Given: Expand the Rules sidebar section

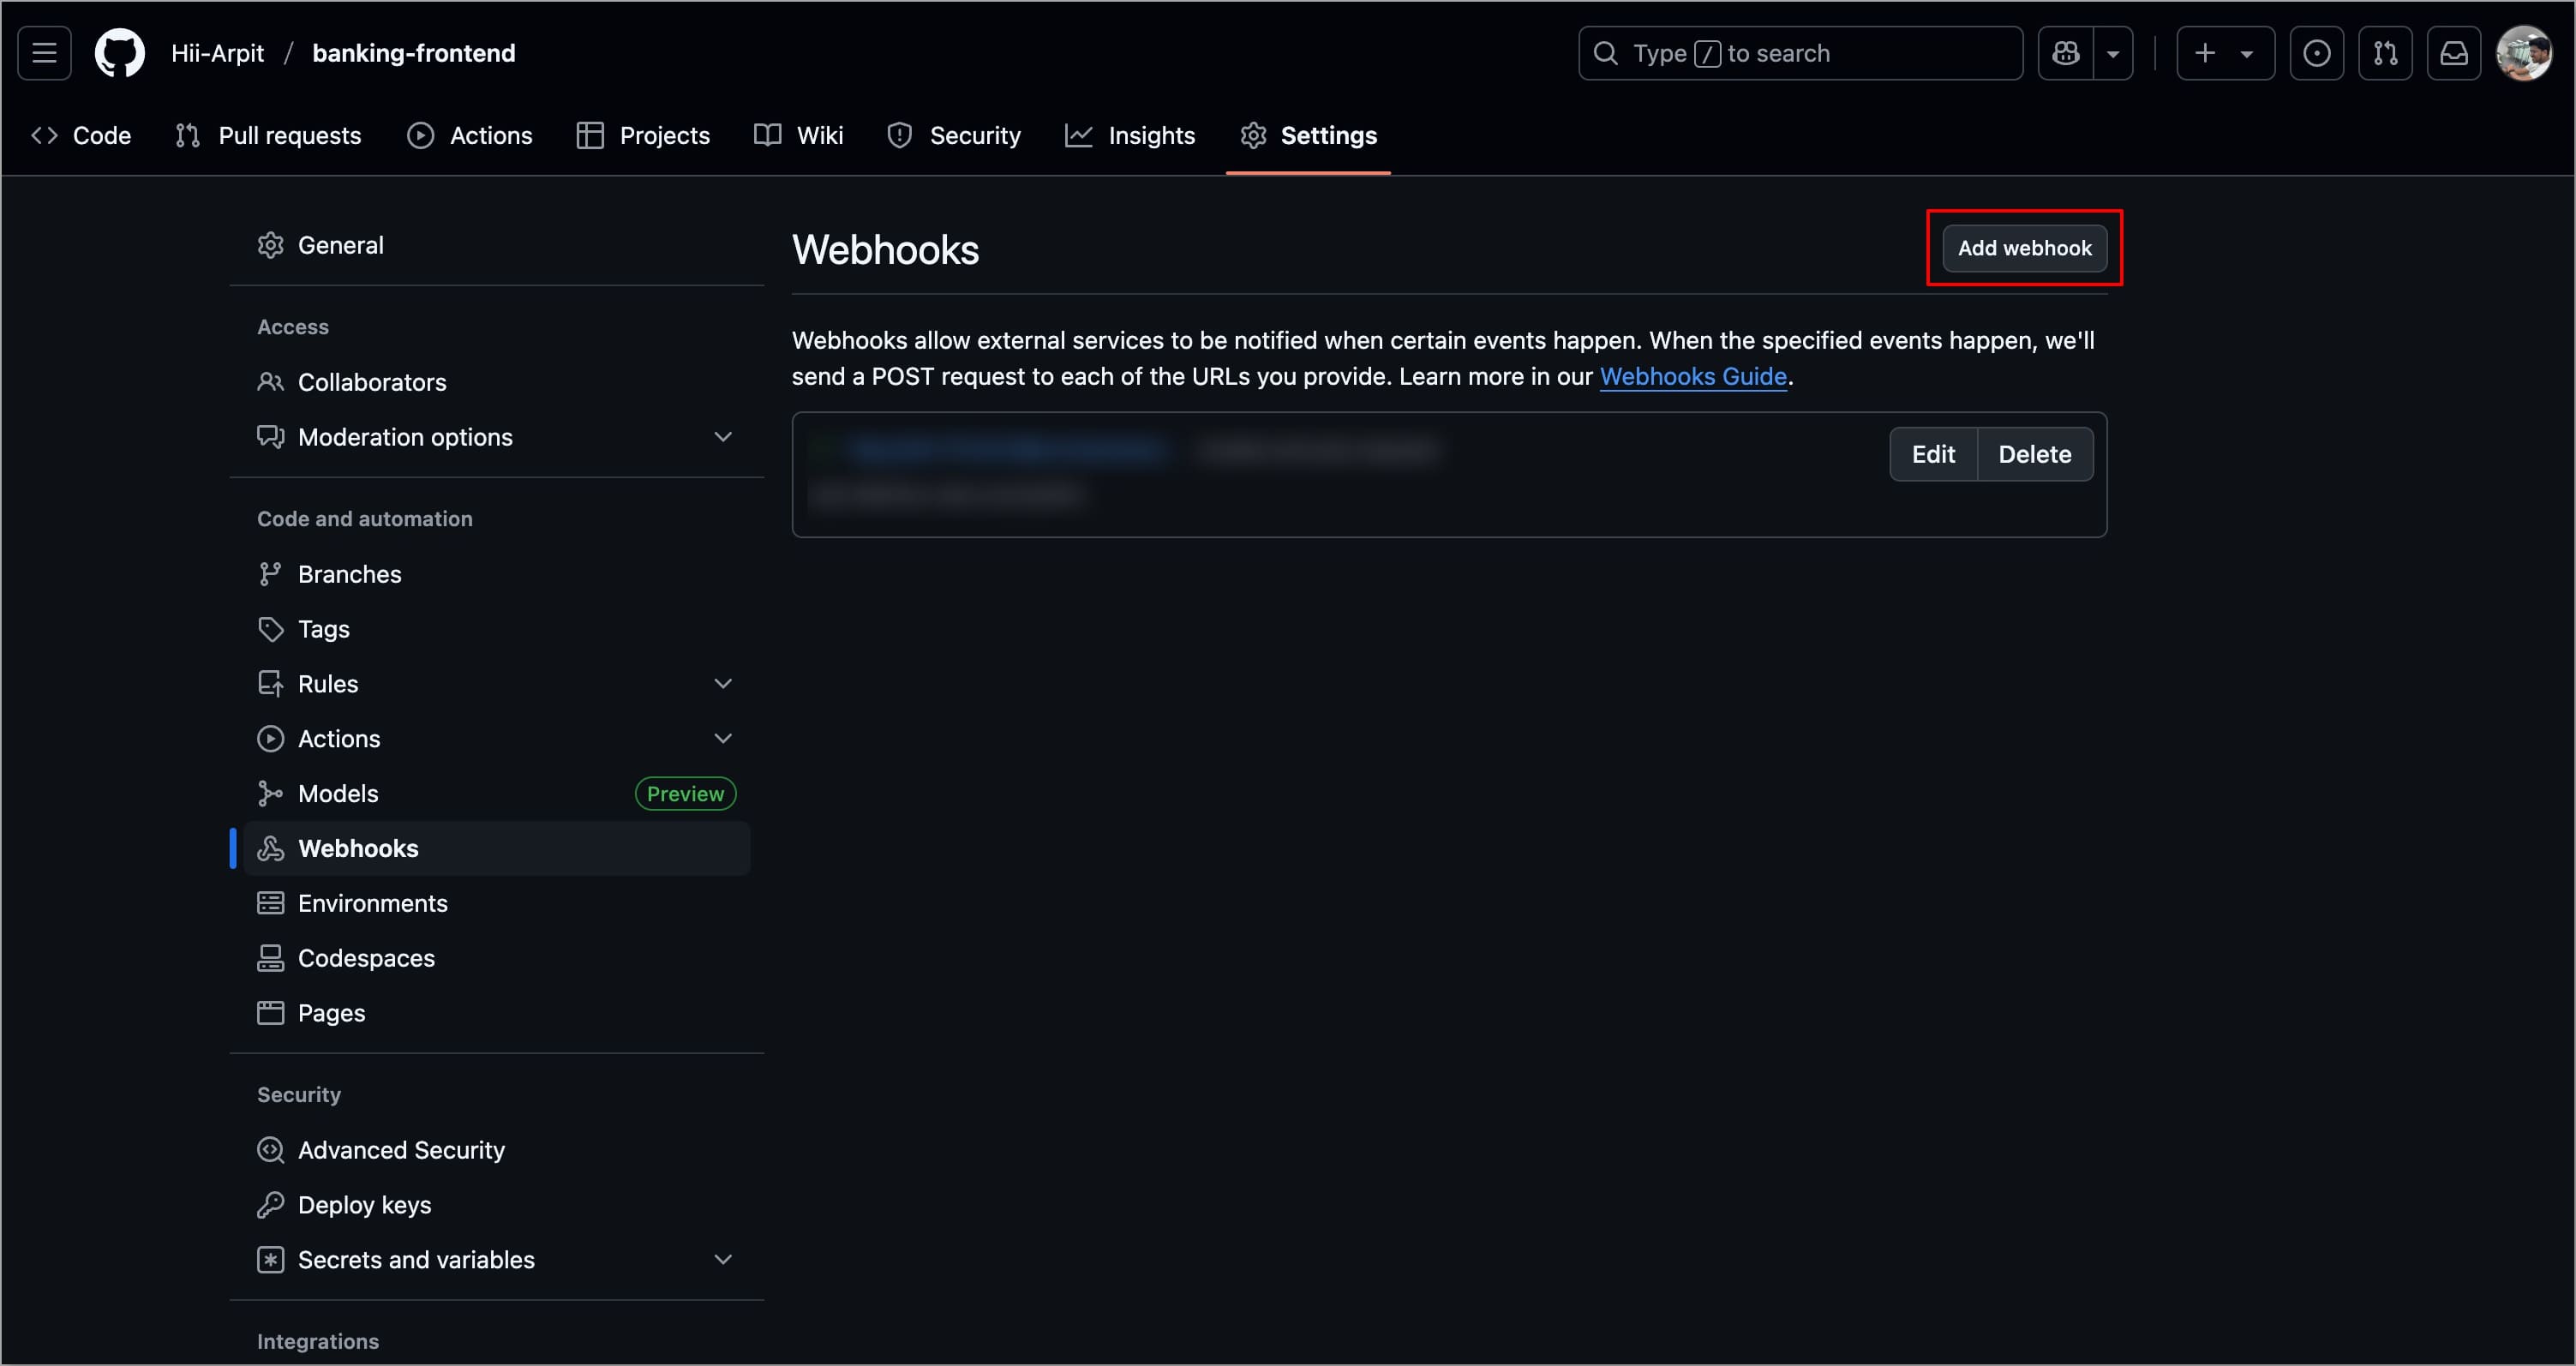Looking at the screenshot, I should point(723,684).
